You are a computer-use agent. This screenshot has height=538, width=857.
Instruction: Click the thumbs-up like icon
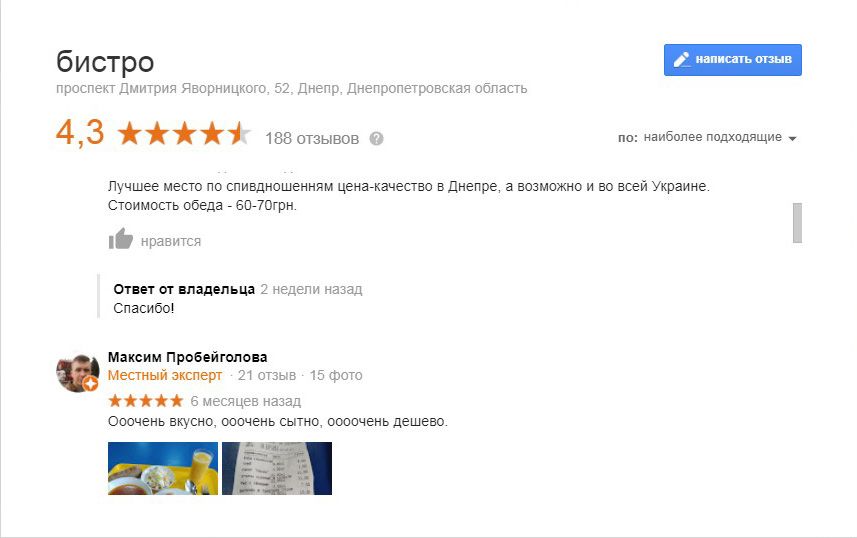click(x=121, y=239)
